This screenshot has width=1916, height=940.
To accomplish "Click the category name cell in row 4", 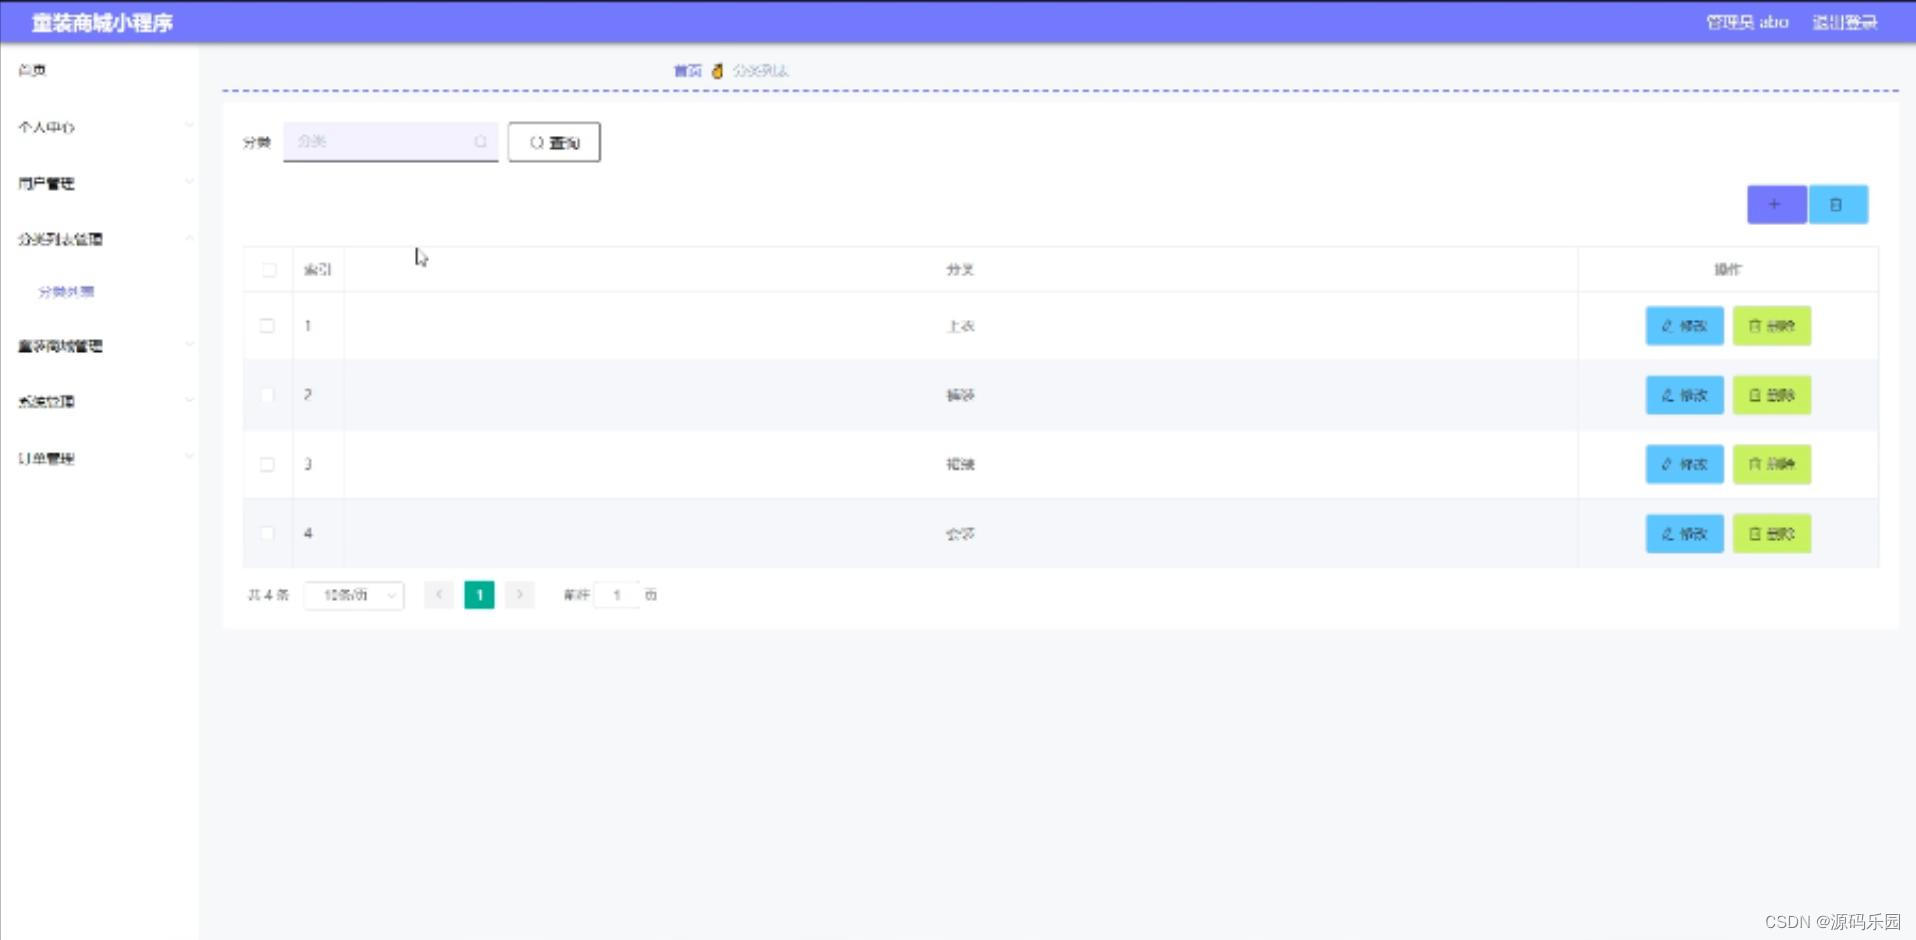I will 960,534.
